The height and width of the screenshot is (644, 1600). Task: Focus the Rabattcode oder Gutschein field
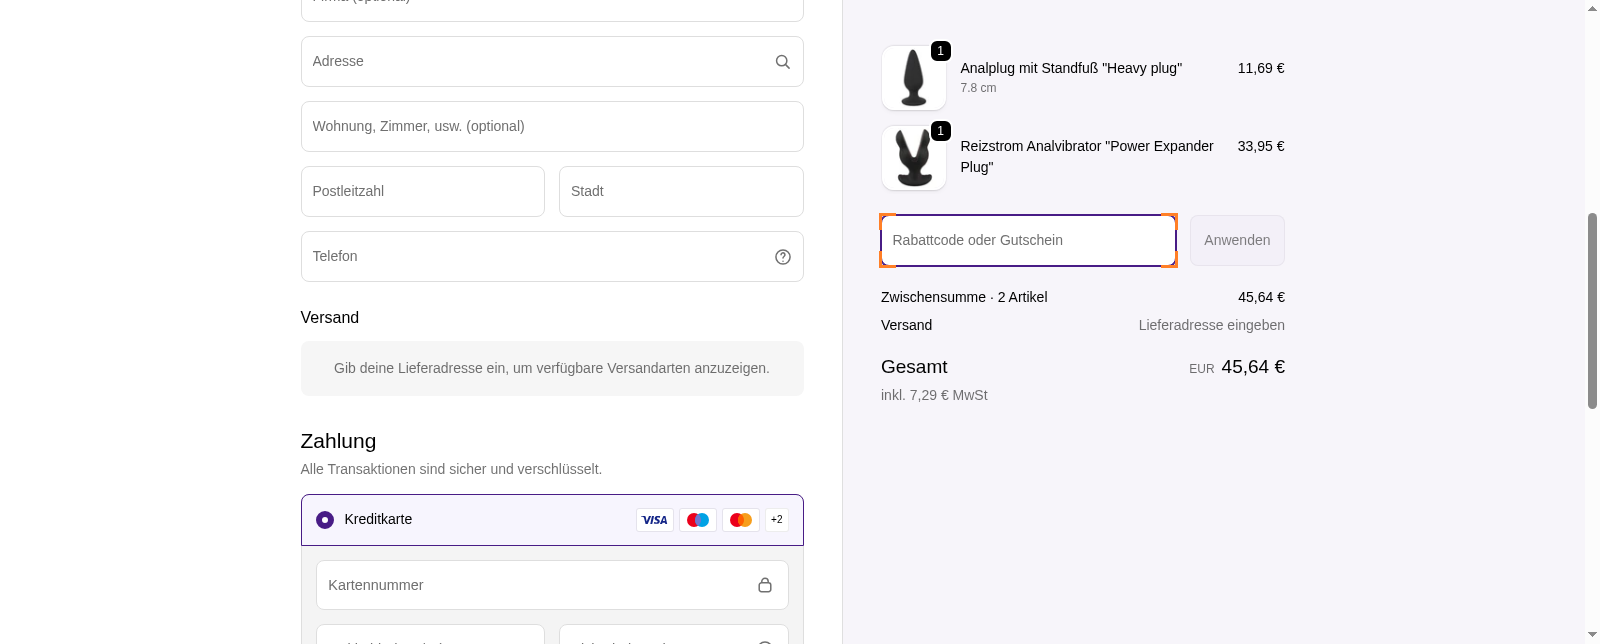1027,241
